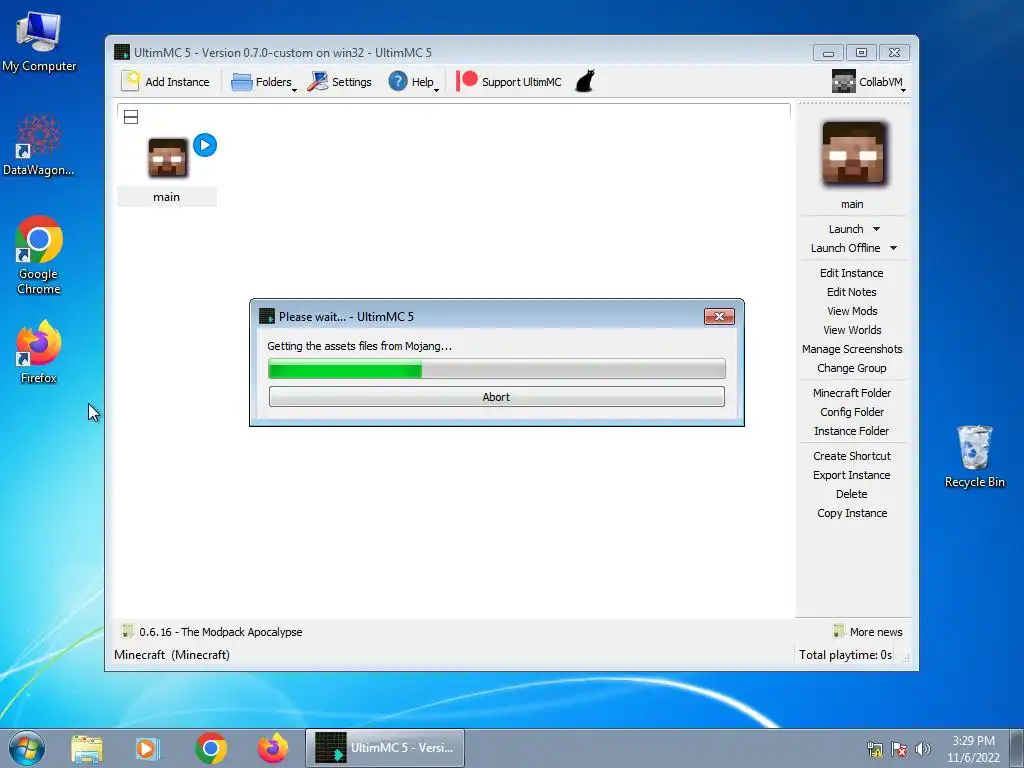Viewport: 1024px width, 768px height.
Task: Click the news icon beside 0.6.16
Action: [127, 631]
